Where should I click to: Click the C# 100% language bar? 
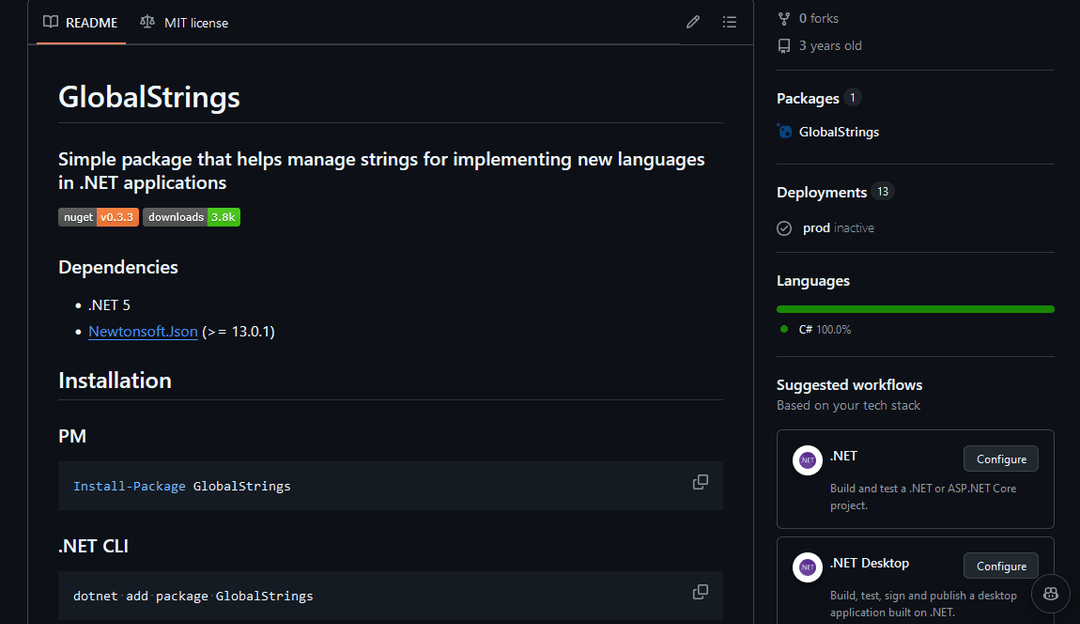pos(915,308)
